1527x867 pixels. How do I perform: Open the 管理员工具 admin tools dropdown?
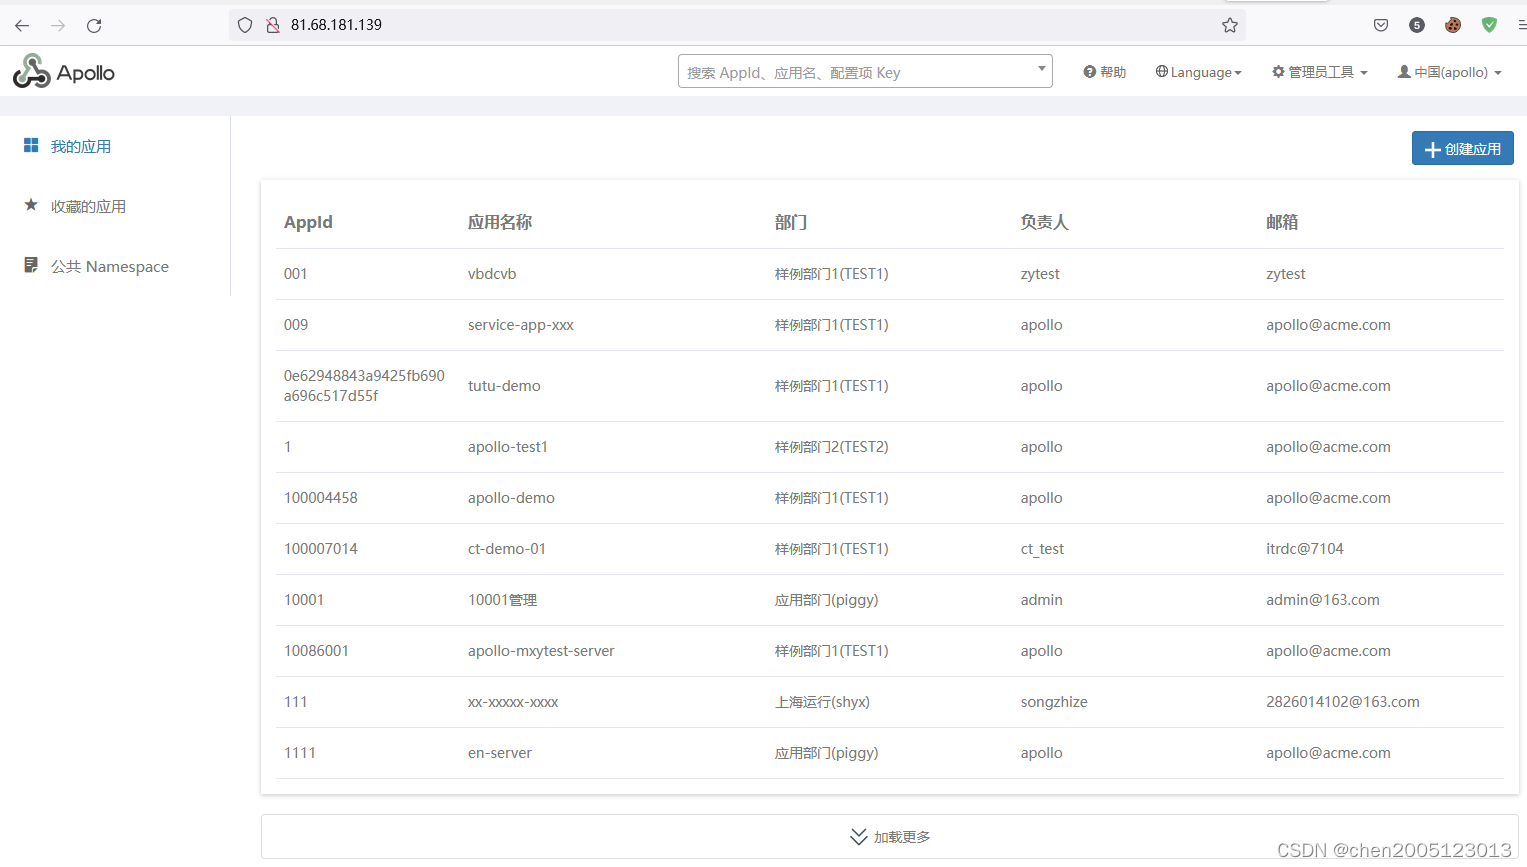click(1319, 72)
